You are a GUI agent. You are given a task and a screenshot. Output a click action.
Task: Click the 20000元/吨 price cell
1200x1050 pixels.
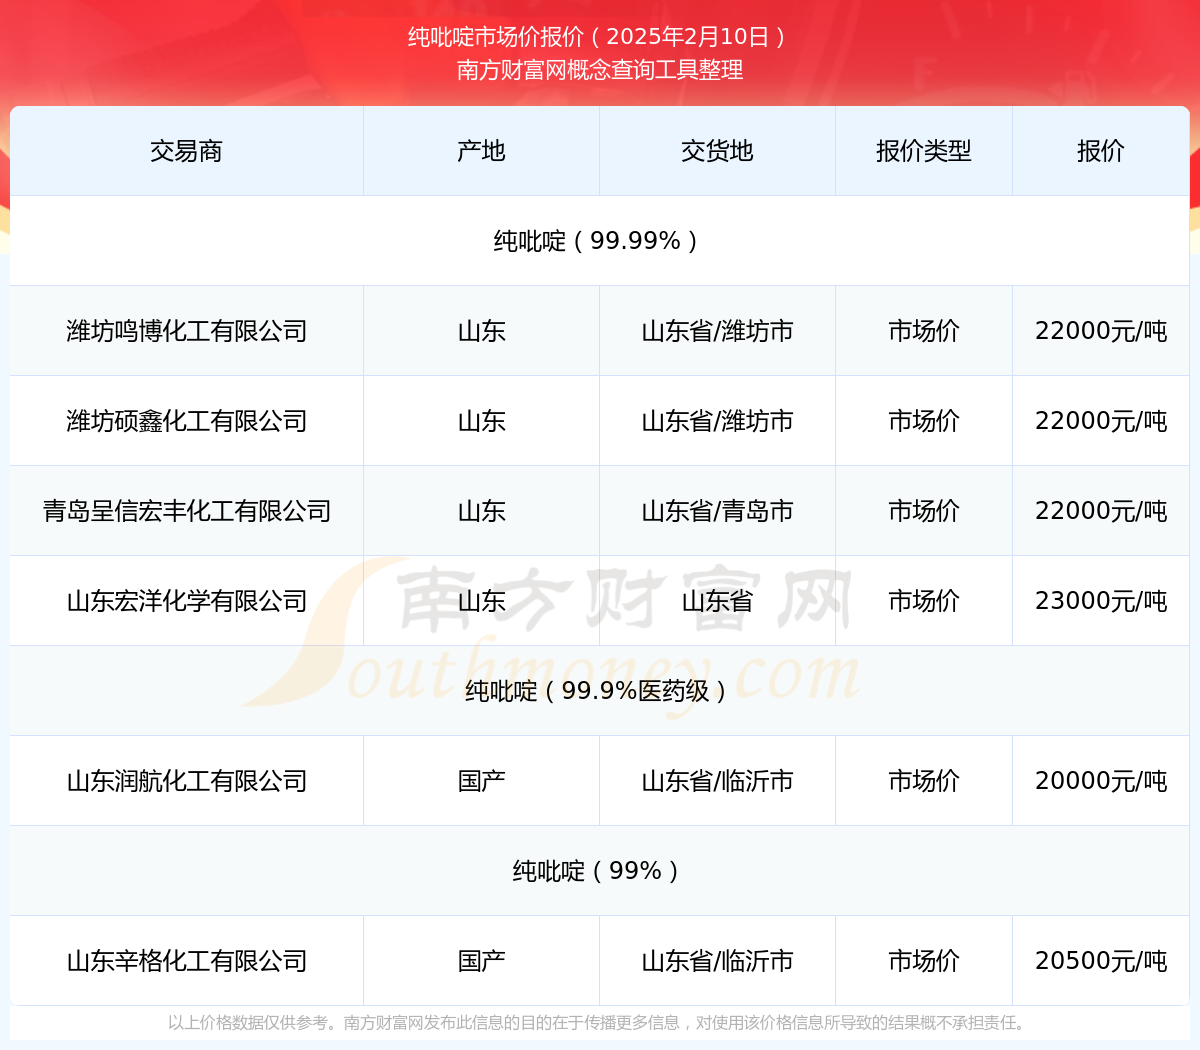point(1101,781)
